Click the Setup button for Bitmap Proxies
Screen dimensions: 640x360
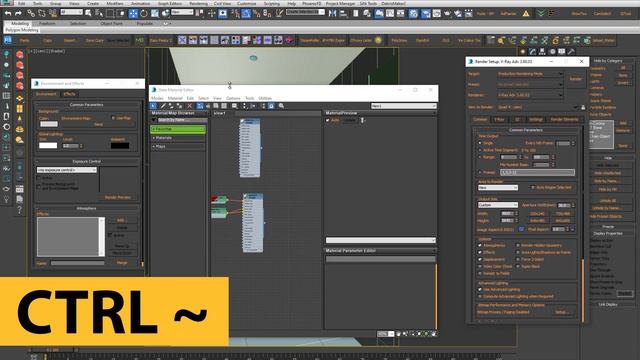(562, 312)
